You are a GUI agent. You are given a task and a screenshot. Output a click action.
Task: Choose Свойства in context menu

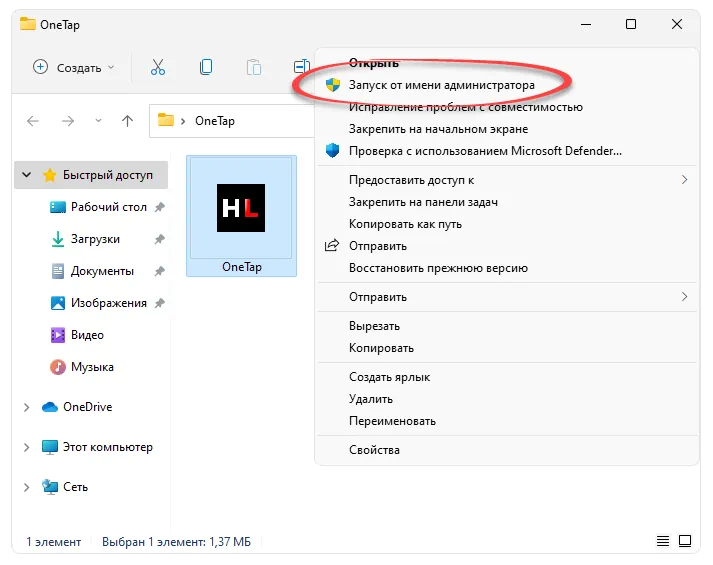point(374,450)
